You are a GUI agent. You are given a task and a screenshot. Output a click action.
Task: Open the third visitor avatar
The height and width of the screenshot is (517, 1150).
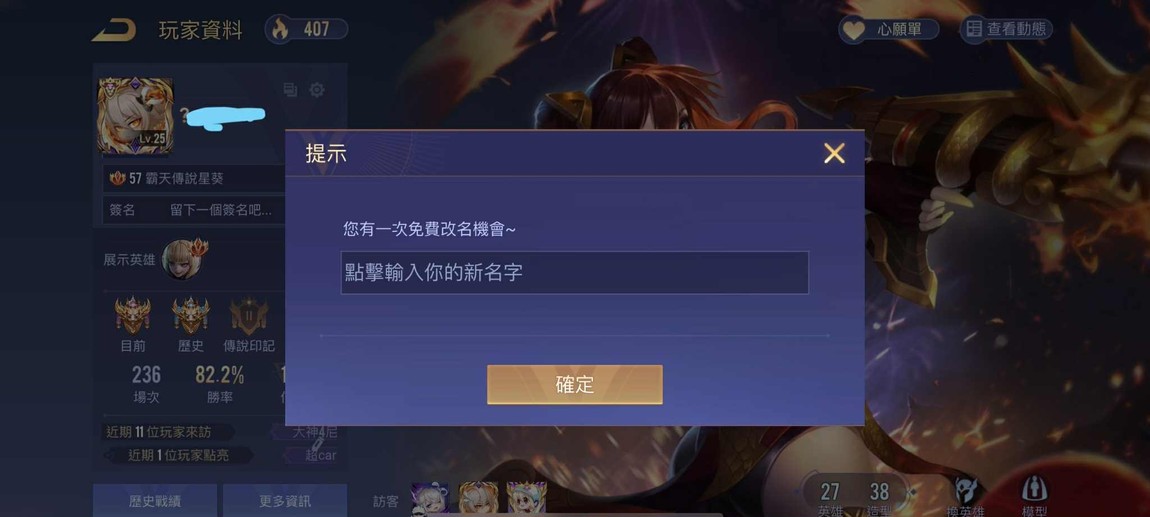pyautogui.click(x=527, y=498)
